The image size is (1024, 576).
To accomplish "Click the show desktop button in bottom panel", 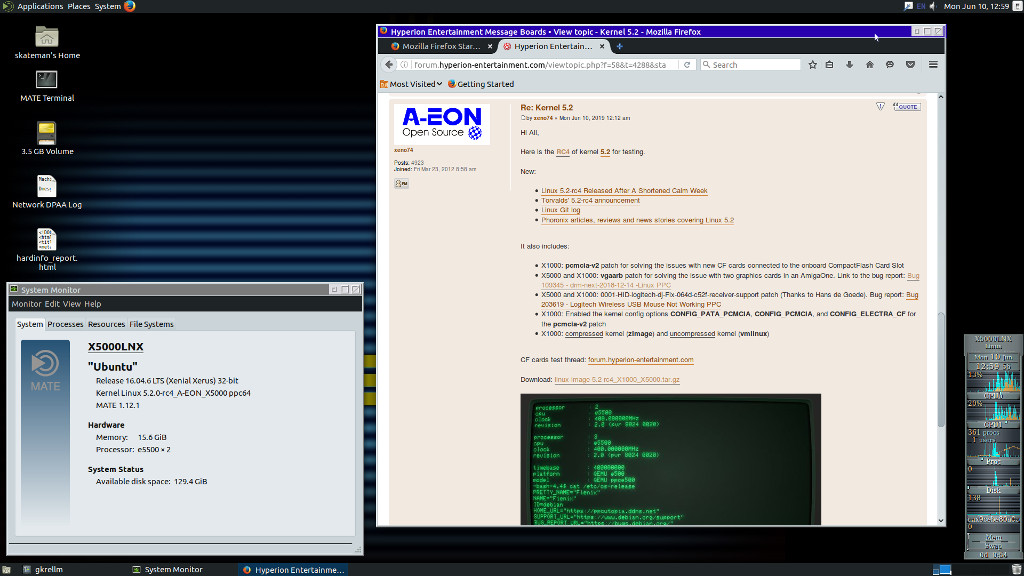I will tap(6, 569).
